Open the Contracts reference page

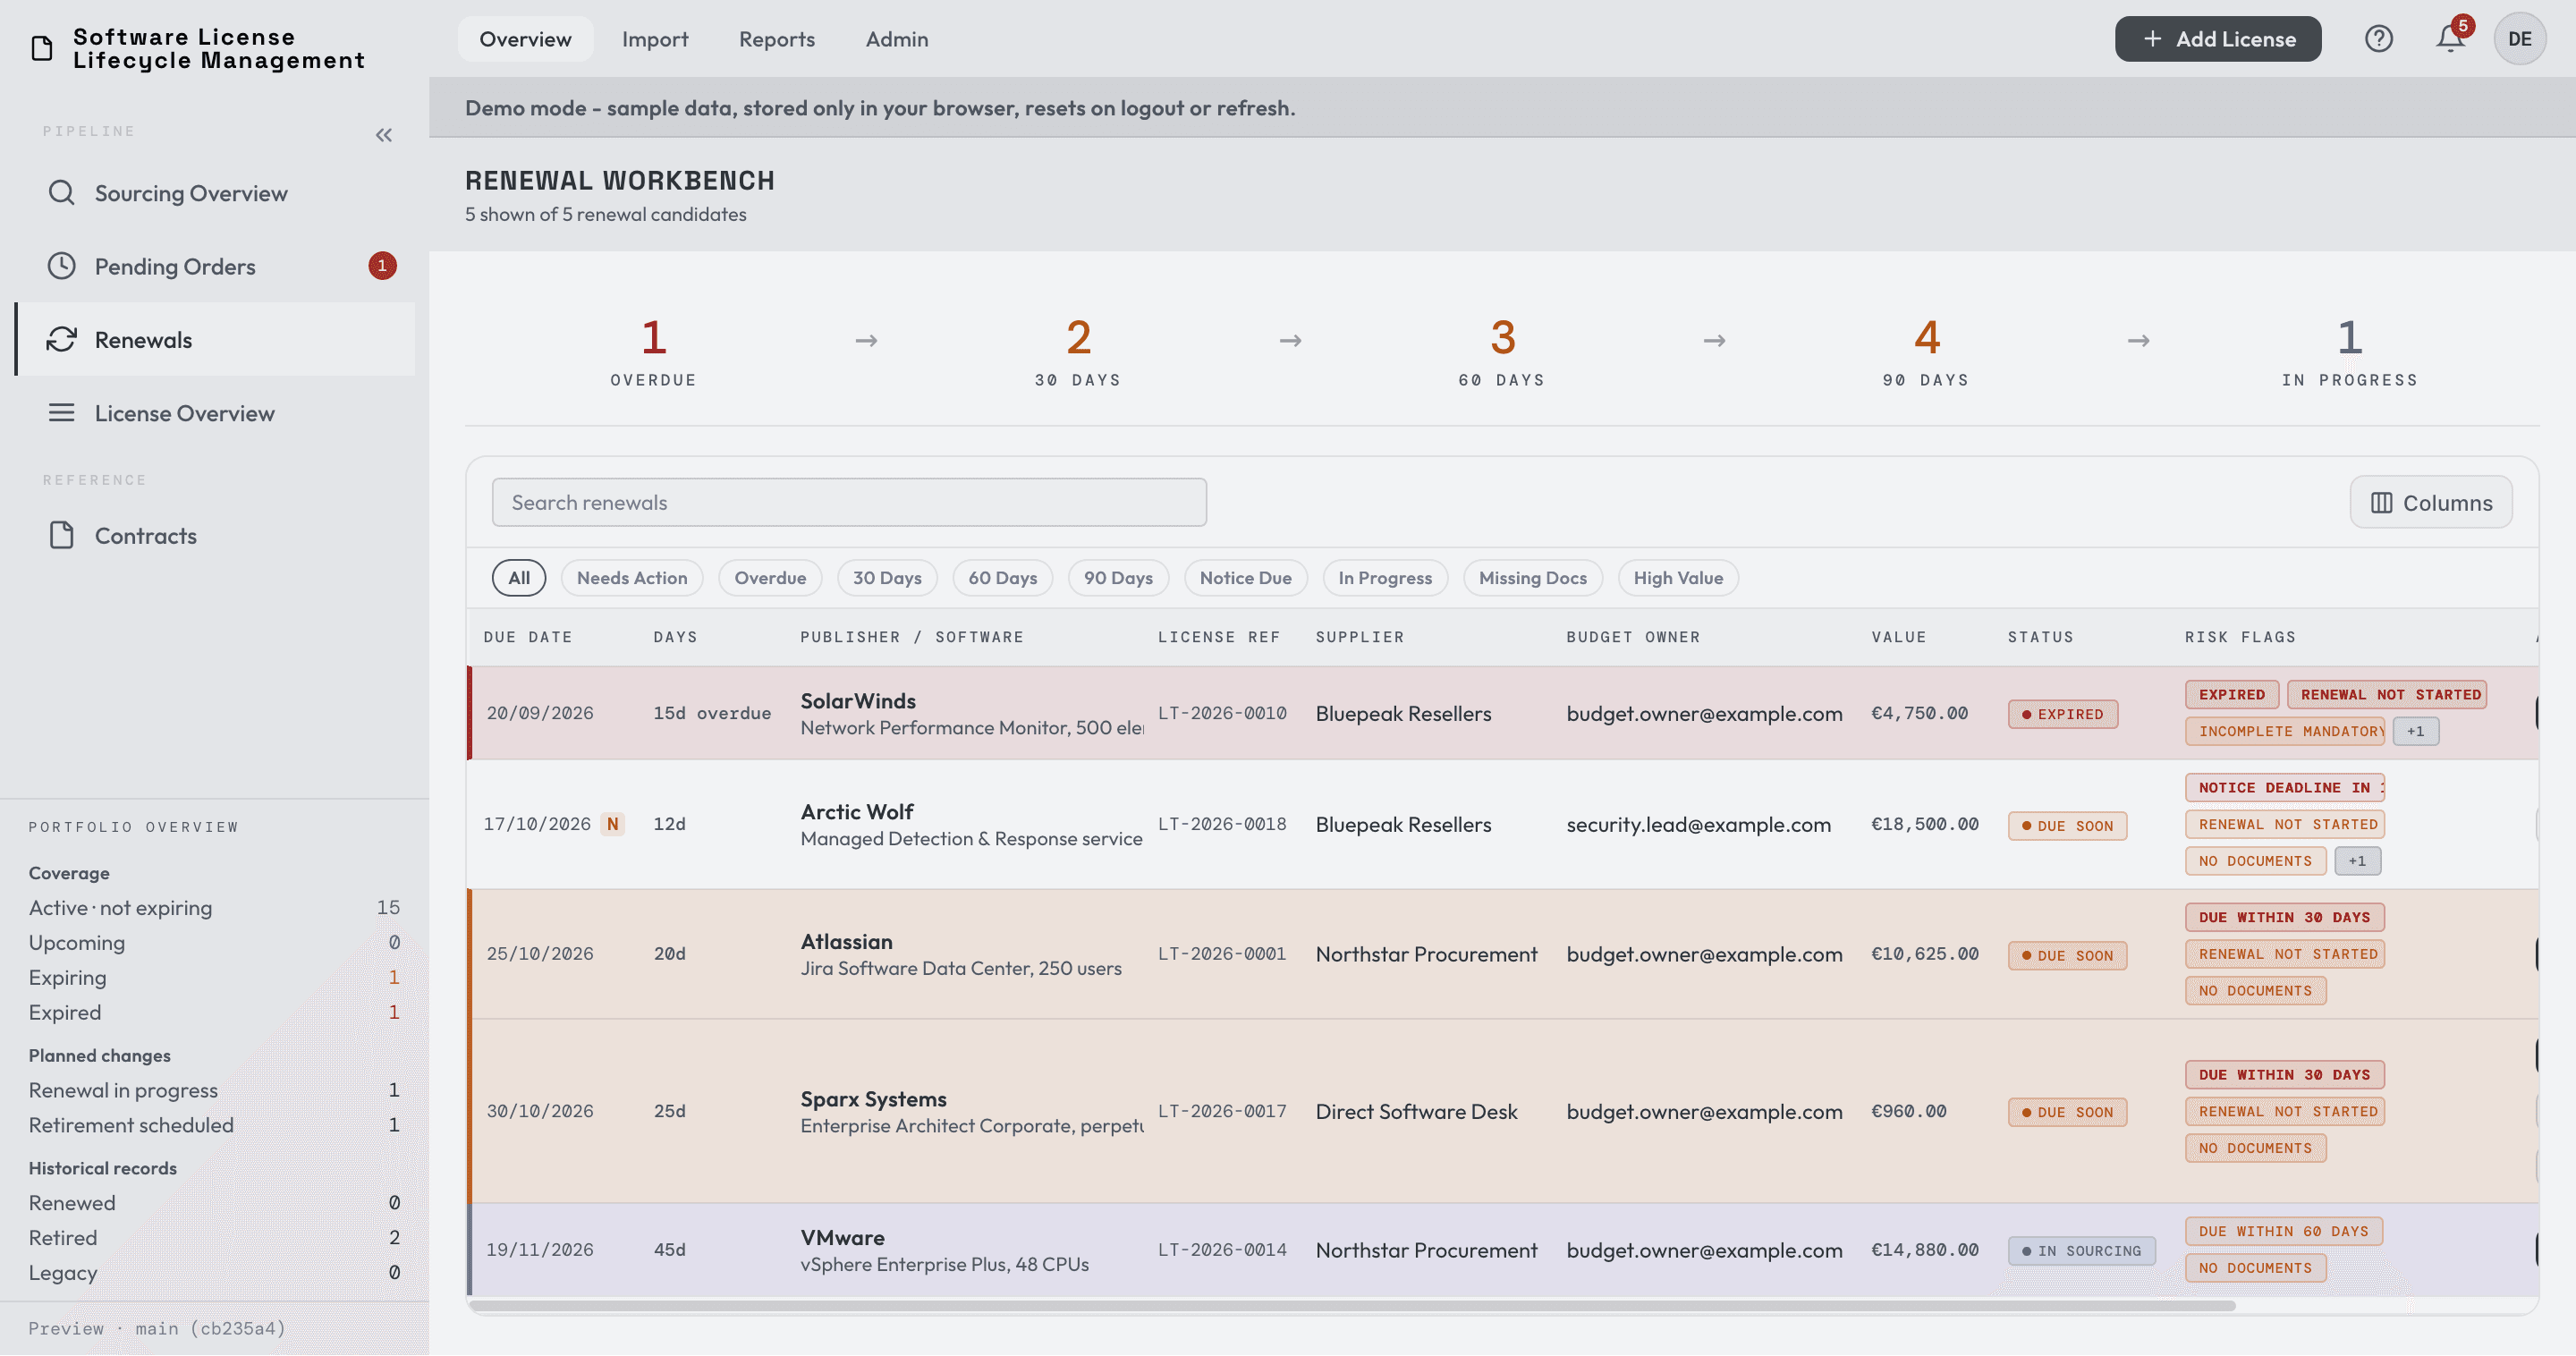click(215, 536)
